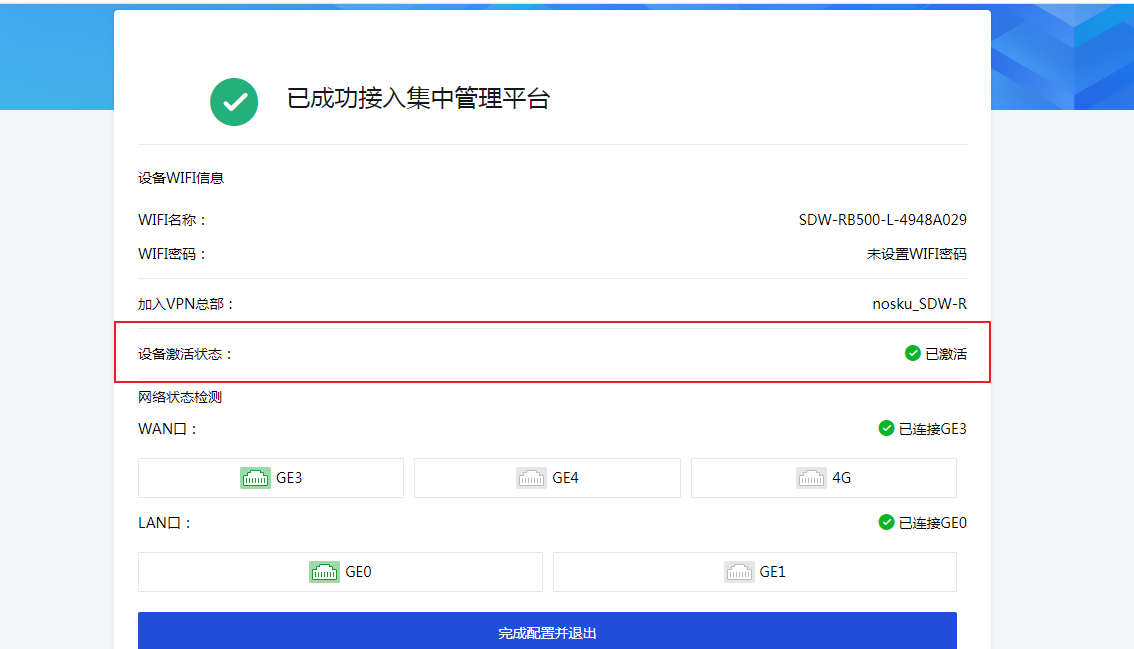Image resolution: width=1134 pixels, height=649 pixels.
Task: Click the 4G port icon
Action: pos(811,478)
